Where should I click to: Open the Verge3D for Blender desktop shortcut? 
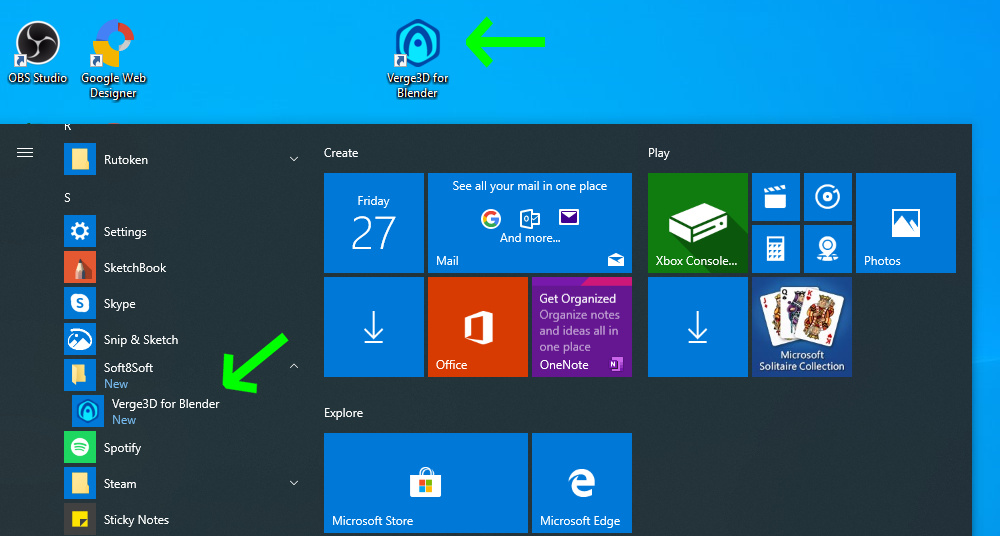click(x=418, y=59)
